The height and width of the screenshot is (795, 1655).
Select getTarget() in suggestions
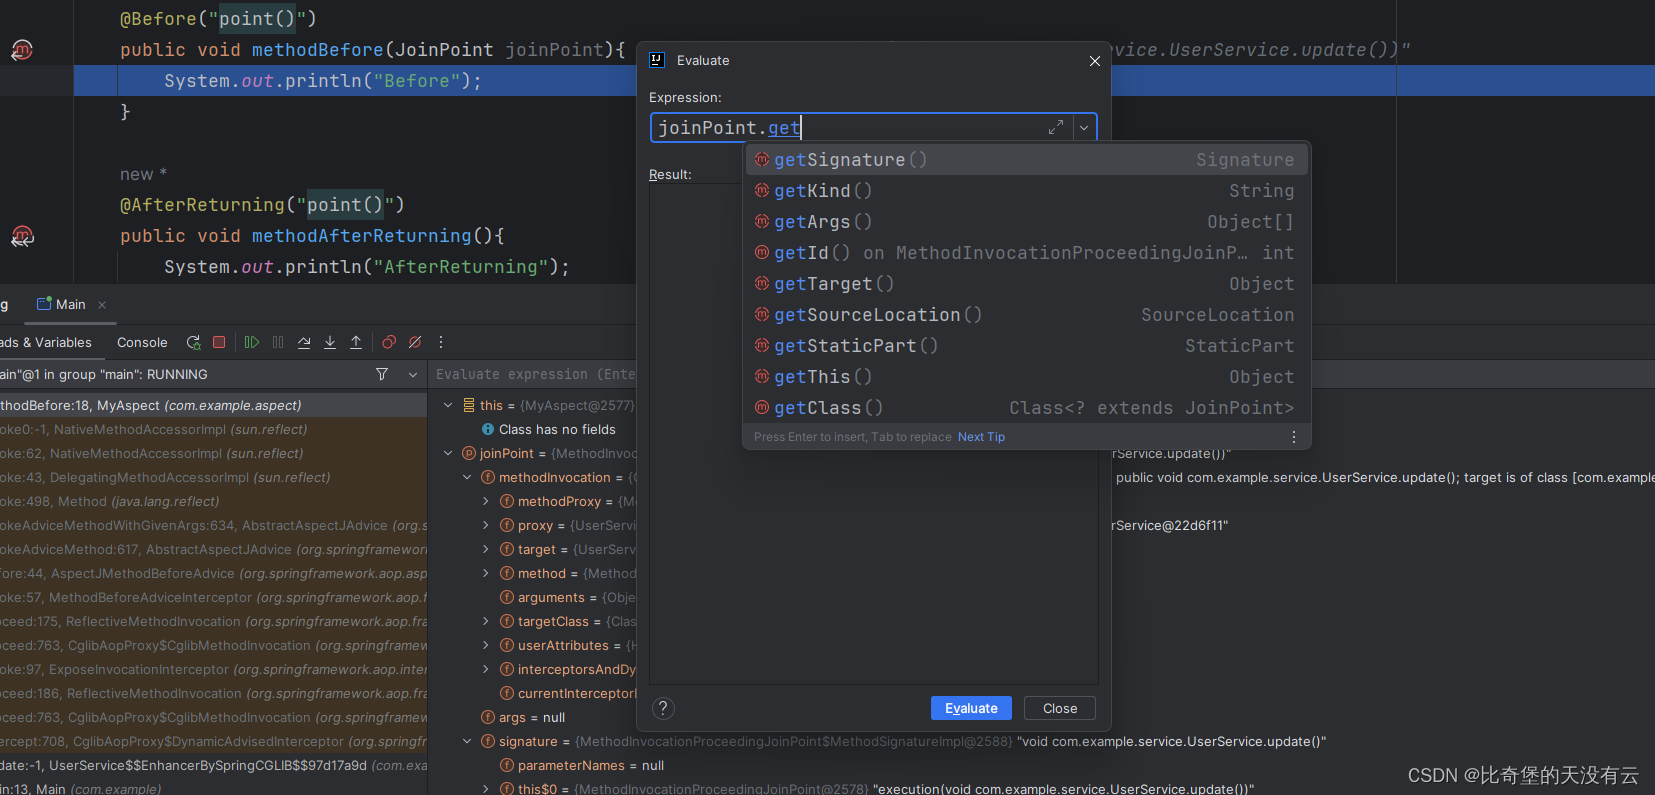[x=1026, y=284]
